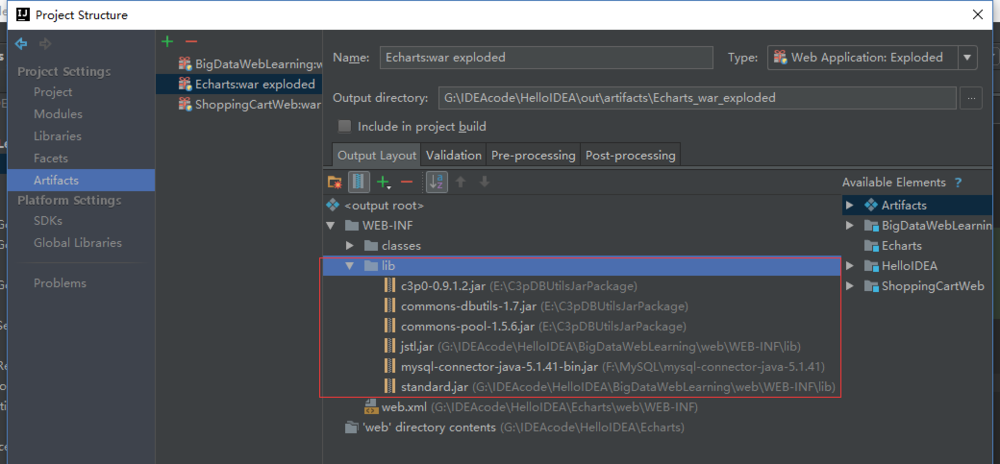The height and width of the screenshot is (464, 1000).
Task: Toggle sort elements by names and types
Action: pos(437,182)
